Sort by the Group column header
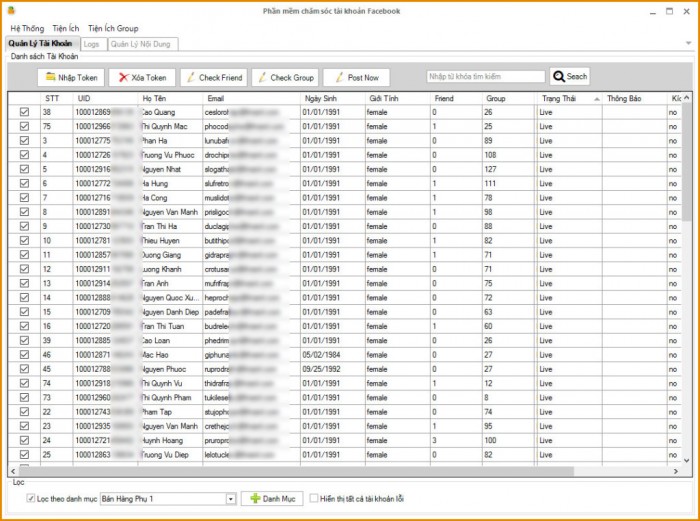 point(509,98)
